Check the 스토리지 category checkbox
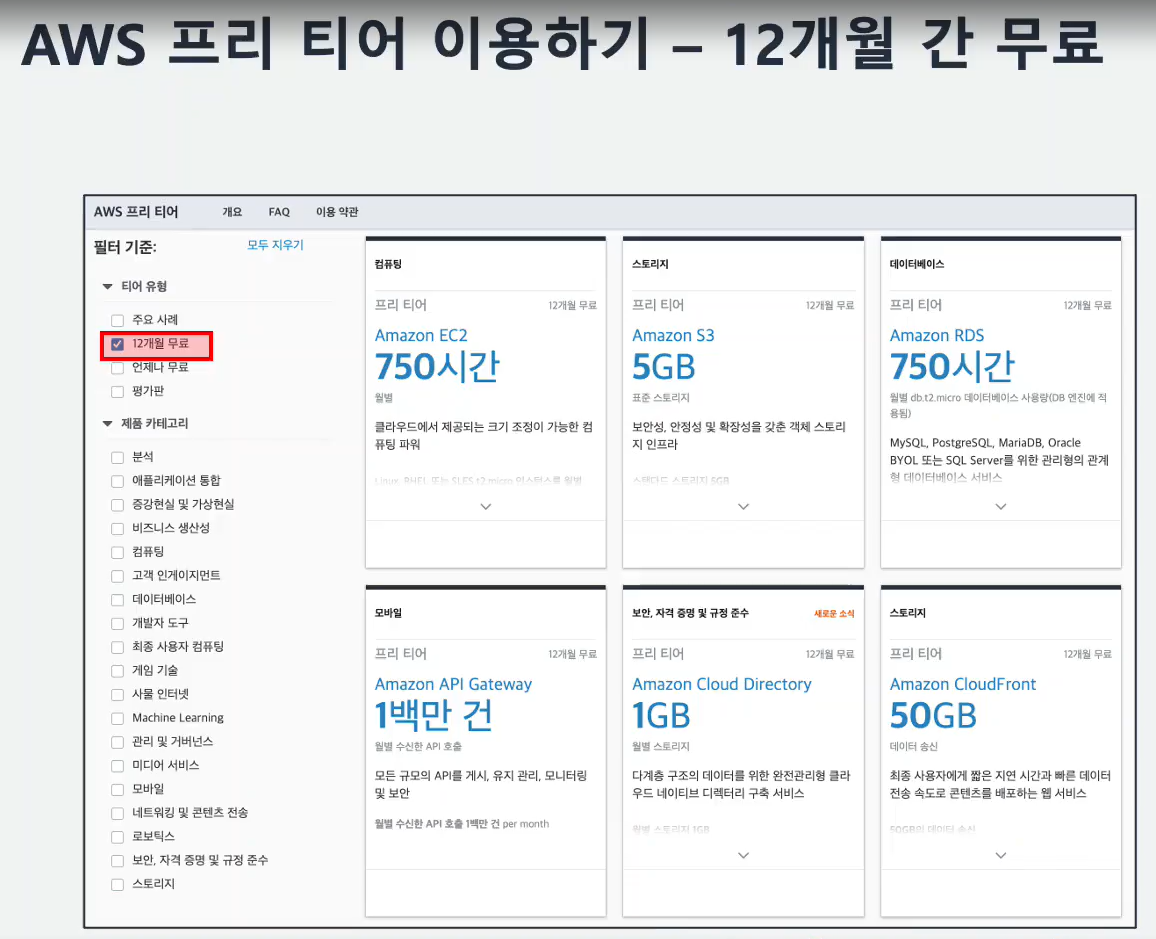 (x=117, y=884)
